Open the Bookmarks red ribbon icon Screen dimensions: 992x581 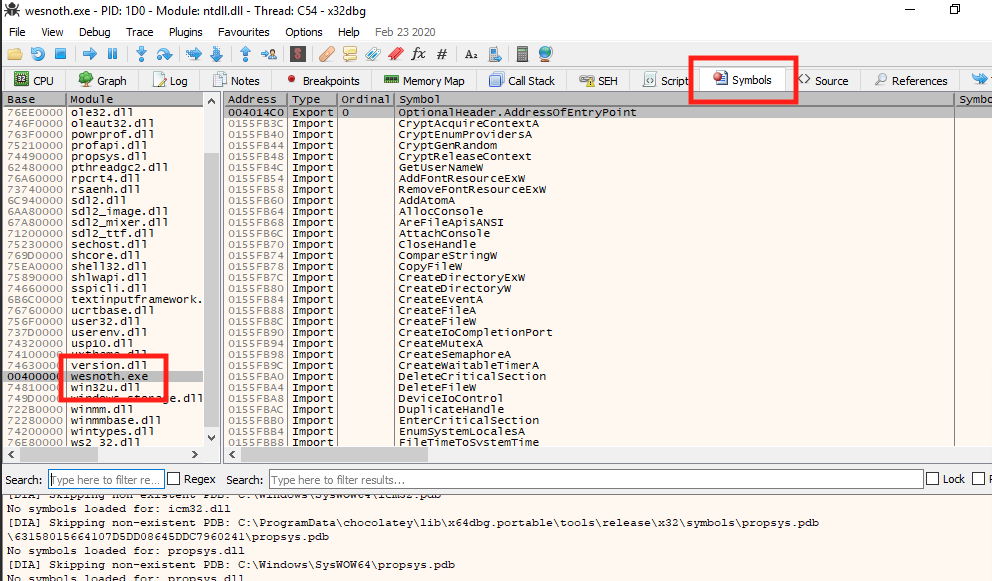(396, 54)
